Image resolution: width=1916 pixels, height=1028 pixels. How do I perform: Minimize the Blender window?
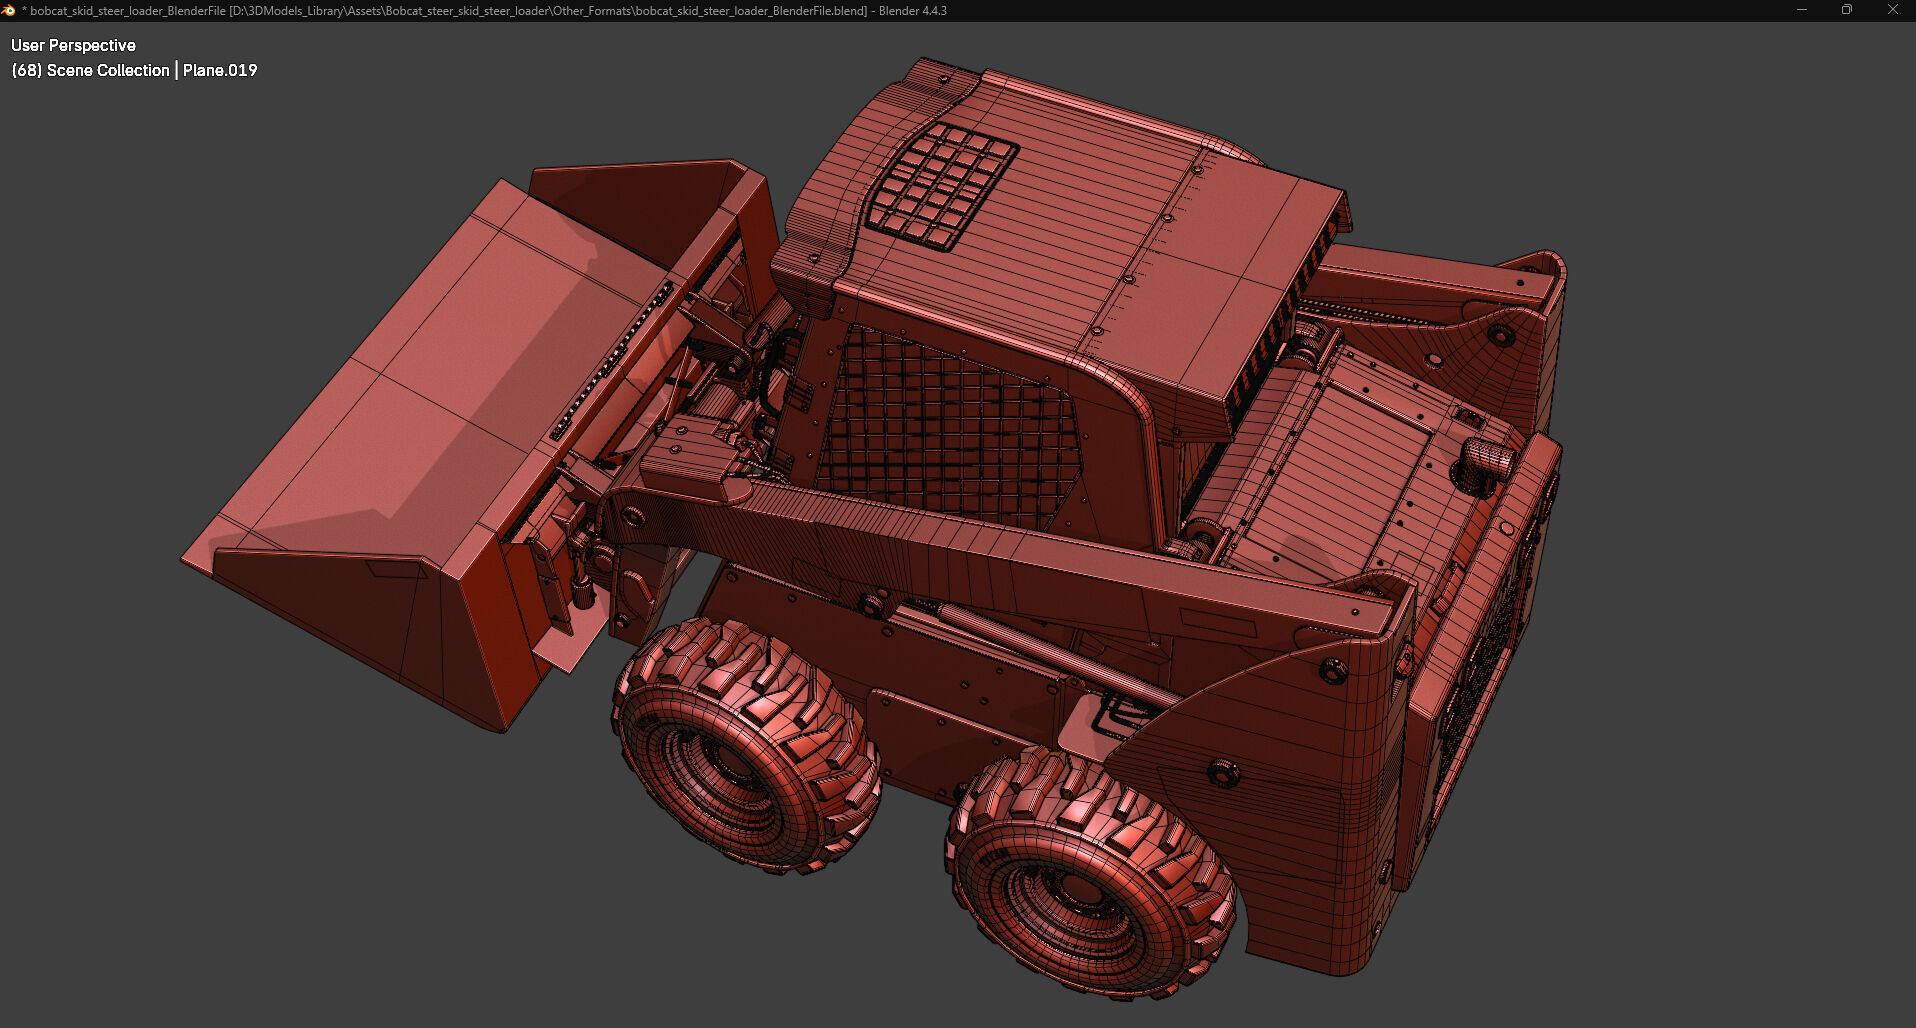(1802, 10)
